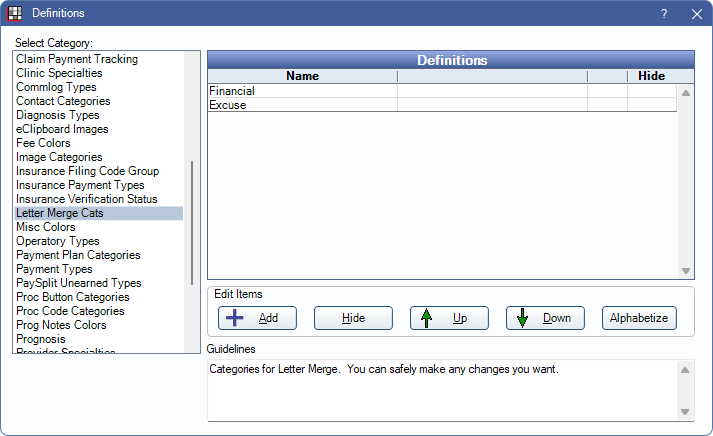Click the green Up arrow icon
Image resolution: width=713 pixels, height=436 pixels.
point(426,318)
